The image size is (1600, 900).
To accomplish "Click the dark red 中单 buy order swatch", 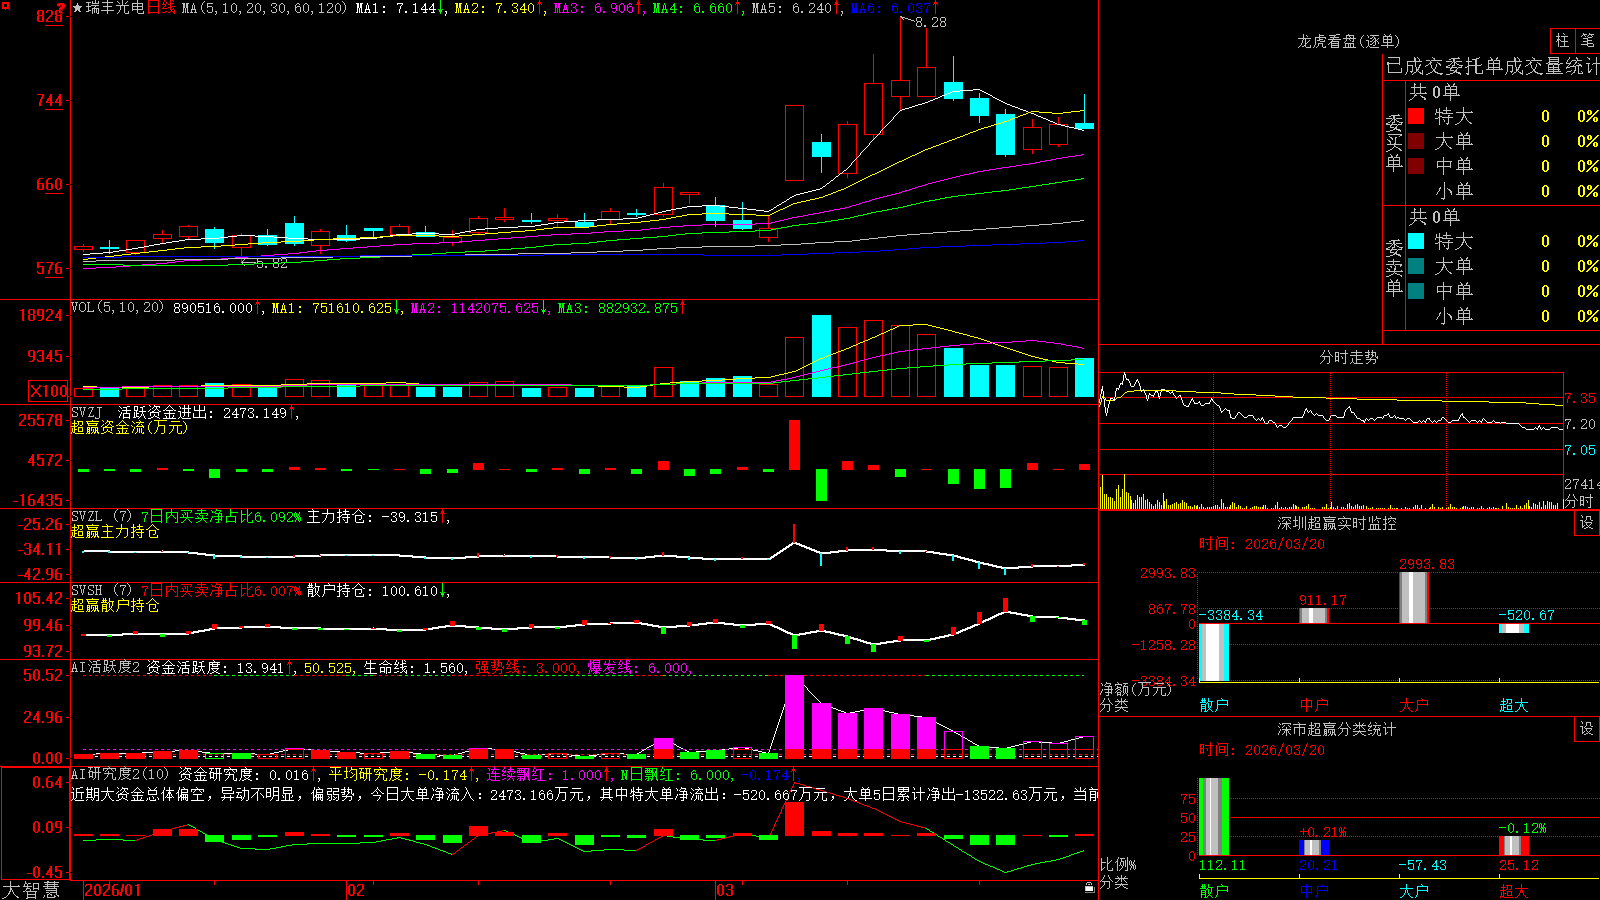I will pos(1416,165).
